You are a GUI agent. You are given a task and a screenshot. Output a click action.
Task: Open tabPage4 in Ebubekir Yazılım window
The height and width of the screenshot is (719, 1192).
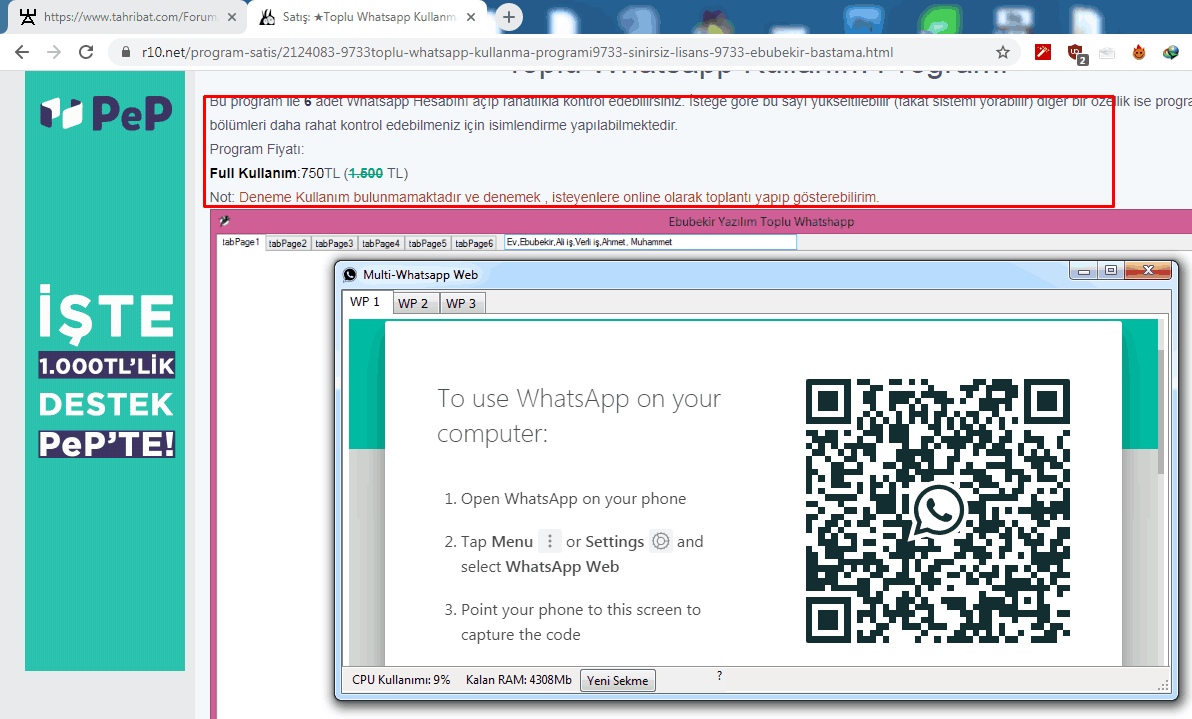381,243
